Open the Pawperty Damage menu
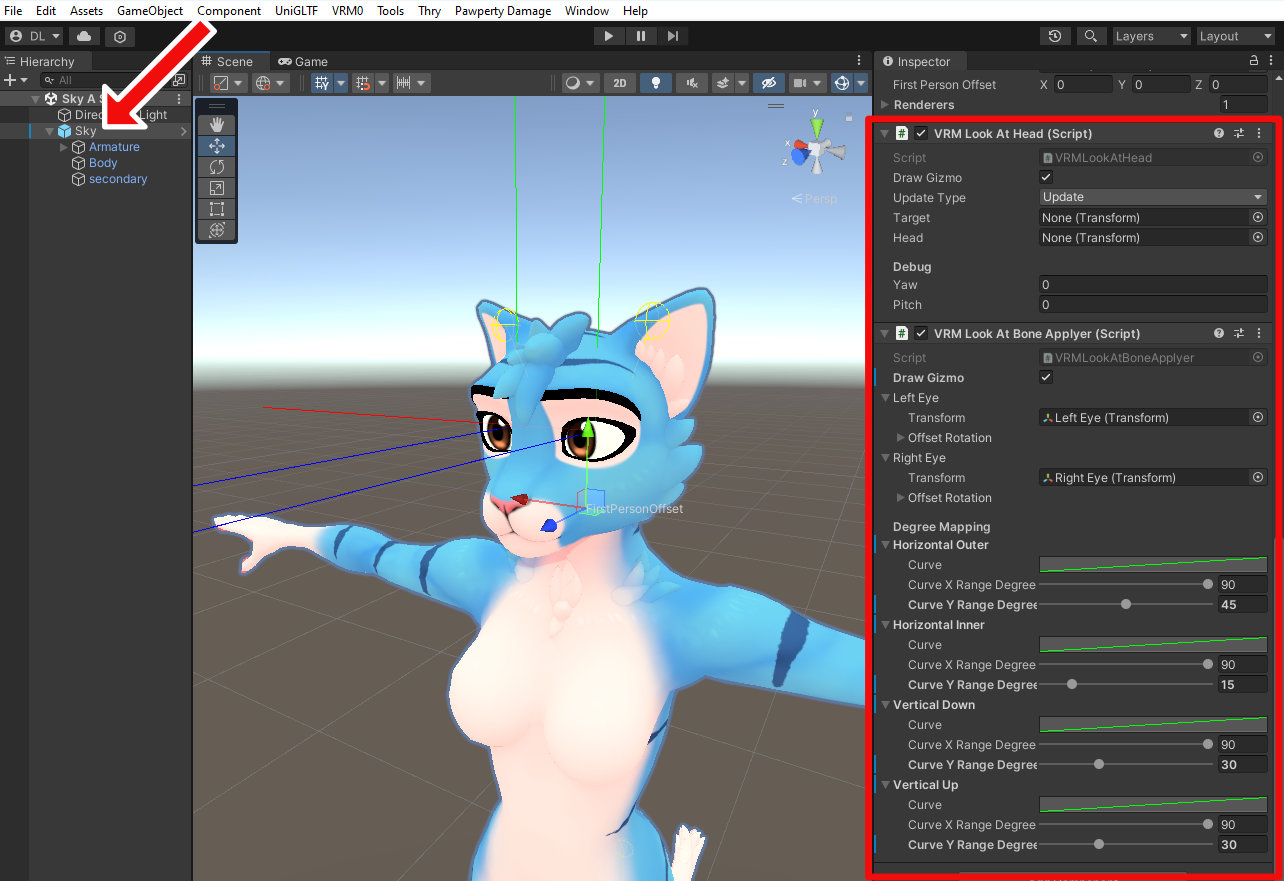The width and height of the screenshot is (1284, 881). (x=503, y=11)
